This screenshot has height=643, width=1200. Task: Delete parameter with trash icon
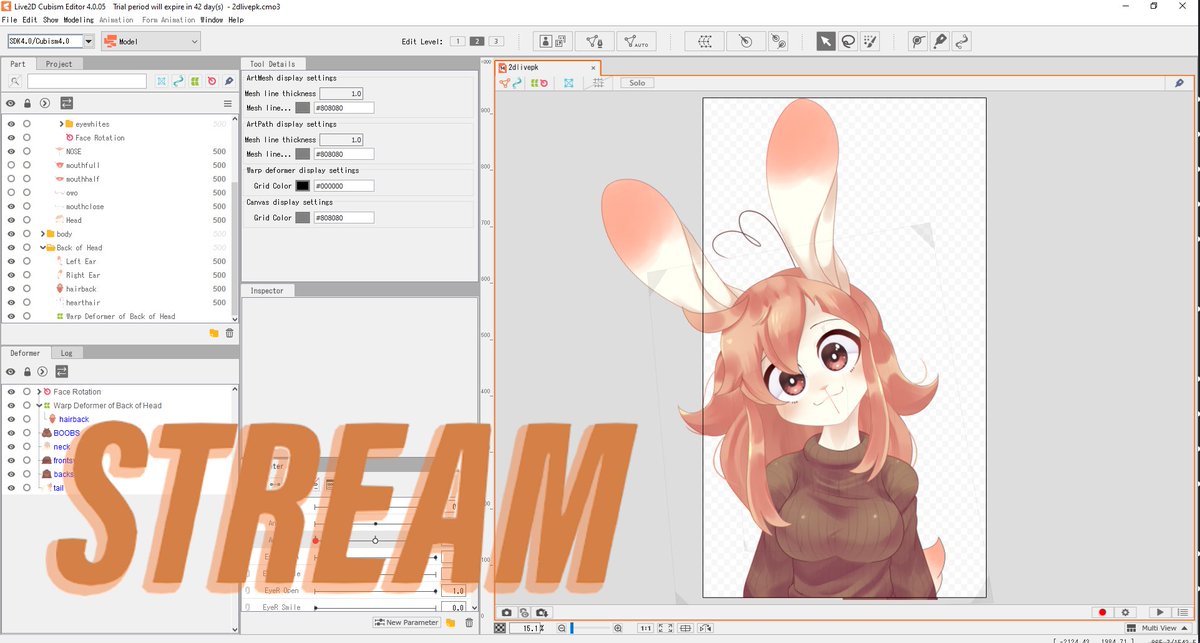[468, 622]
